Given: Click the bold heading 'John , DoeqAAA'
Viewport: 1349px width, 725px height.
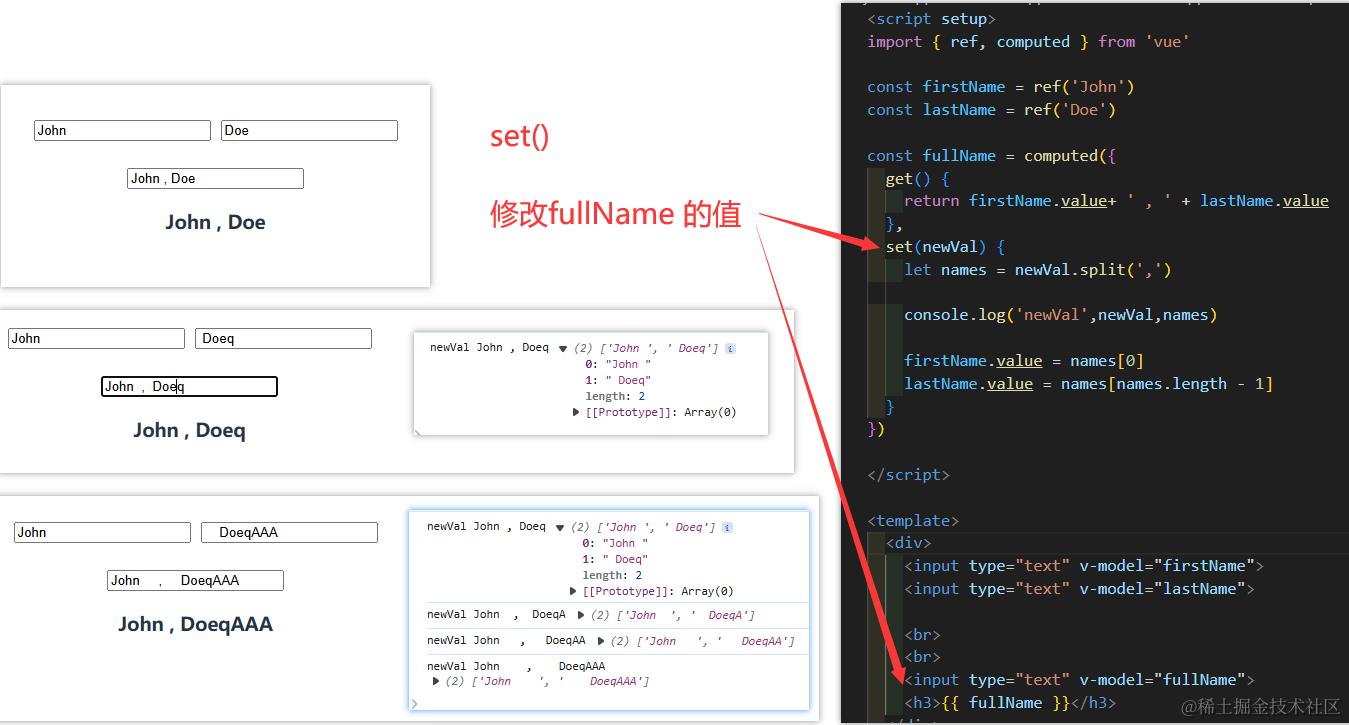Looking at the screenshot, I should pyautogui.click(x=195, y=624).
